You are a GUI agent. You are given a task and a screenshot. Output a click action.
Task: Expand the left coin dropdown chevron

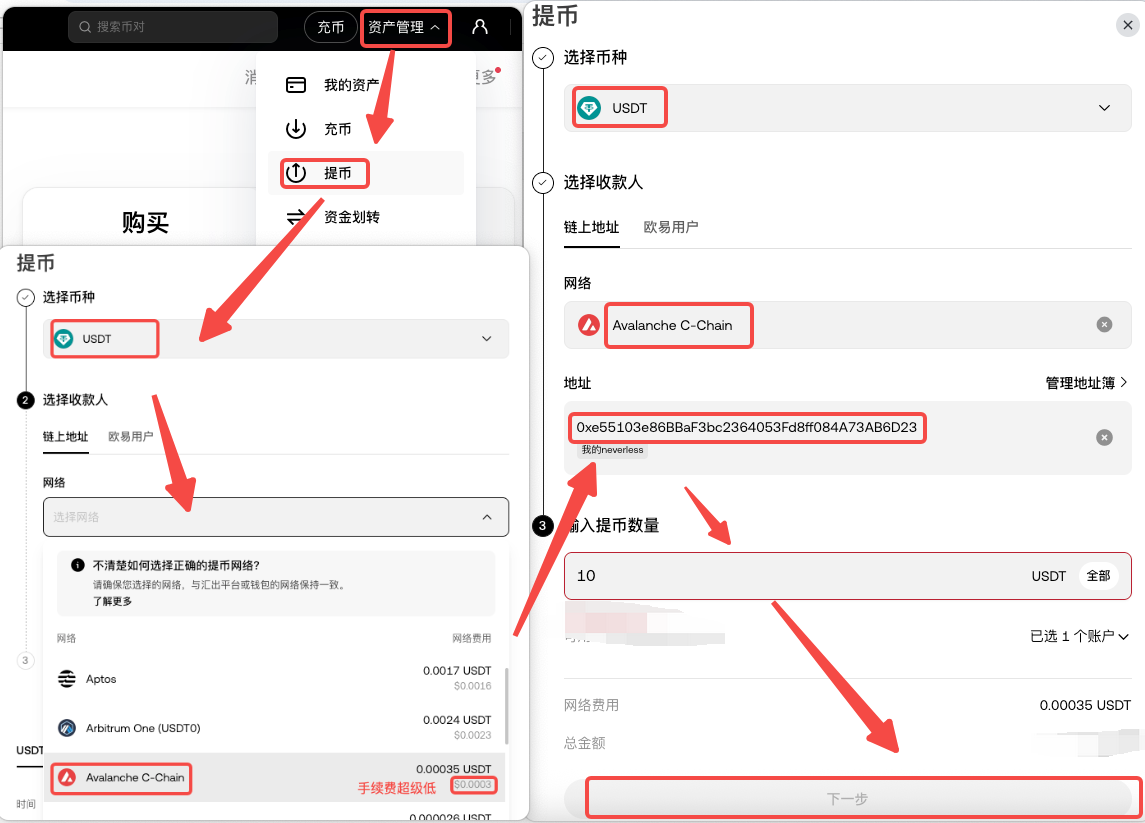[x=486, y=339]
